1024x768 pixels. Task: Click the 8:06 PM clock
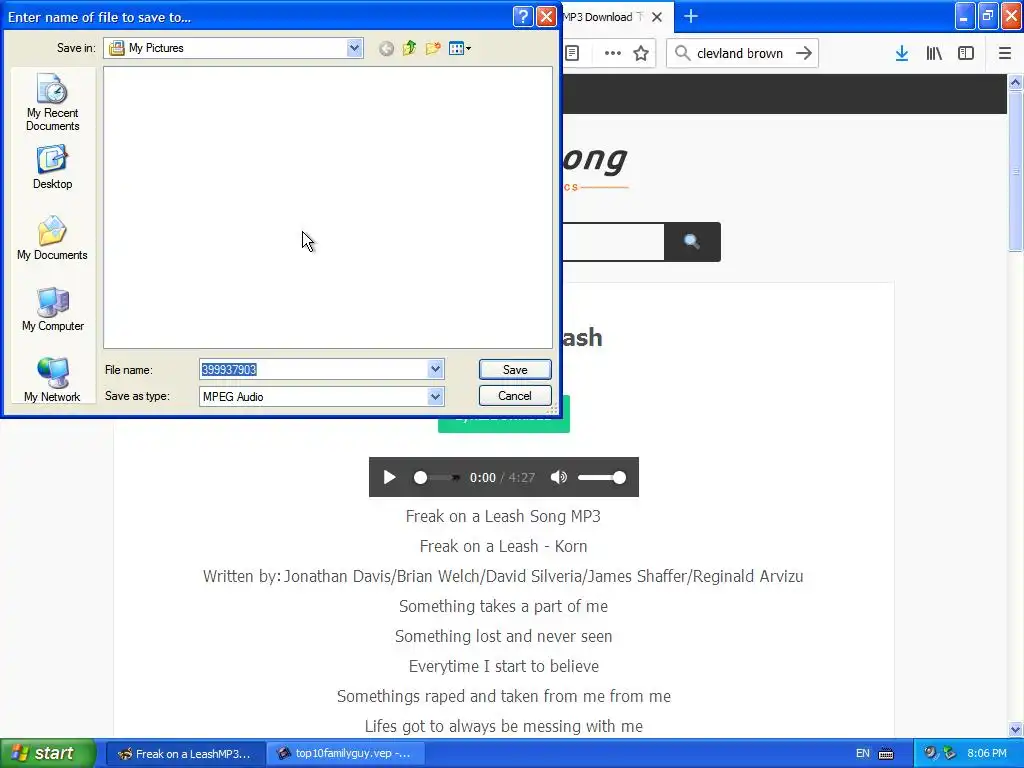(987, 753)
